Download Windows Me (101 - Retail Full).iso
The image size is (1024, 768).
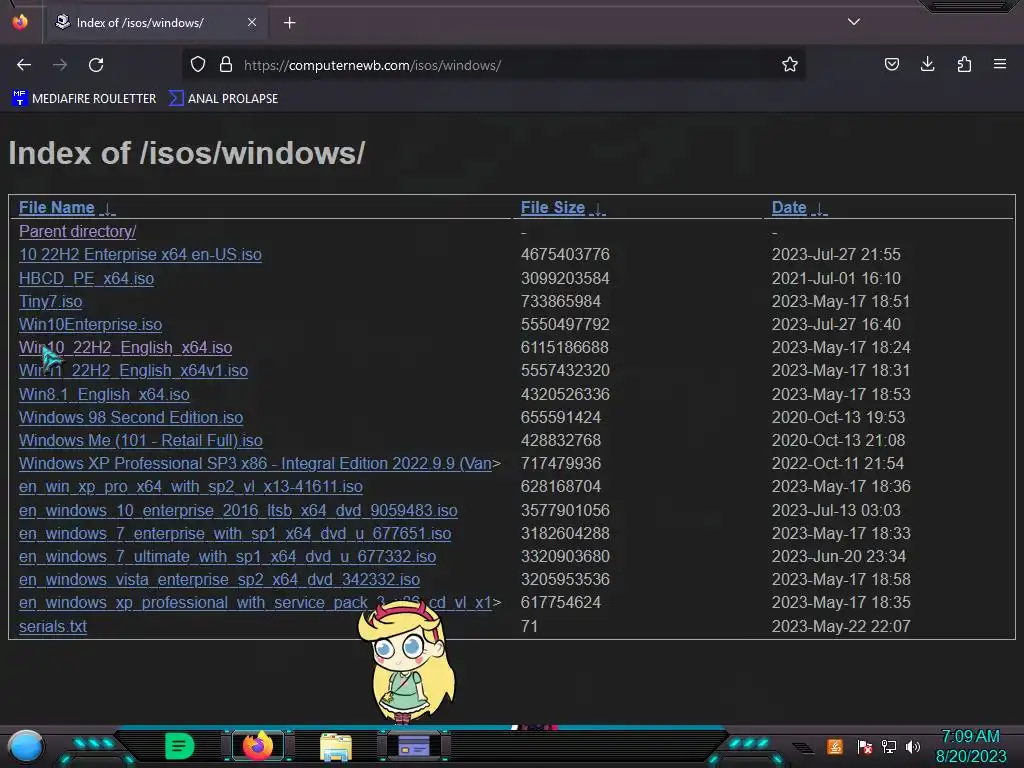click(x=140, y=441)
